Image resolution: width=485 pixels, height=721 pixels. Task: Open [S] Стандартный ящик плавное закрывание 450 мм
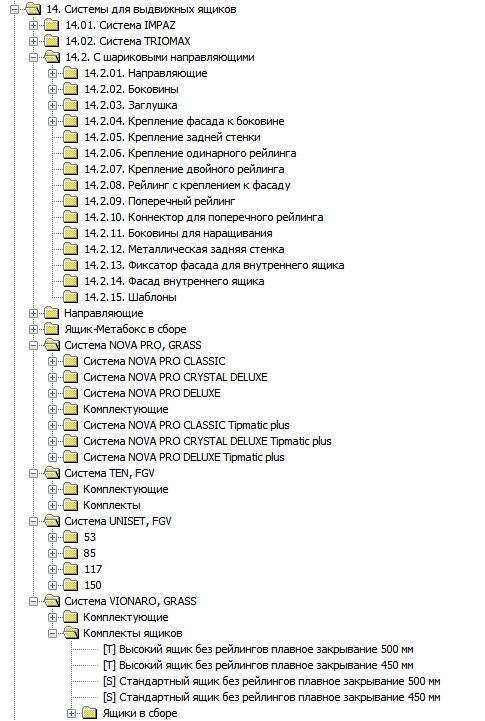click(x=271, y=698)
